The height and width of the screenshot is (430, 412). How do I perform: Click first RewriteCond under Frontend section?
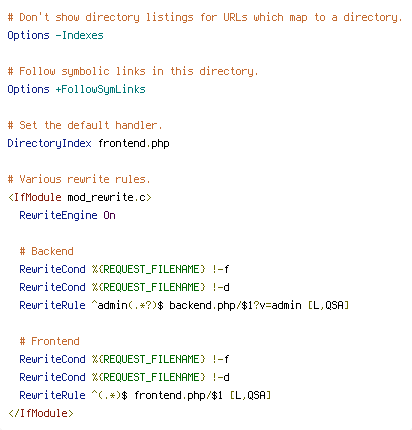[x=124, y=359]
